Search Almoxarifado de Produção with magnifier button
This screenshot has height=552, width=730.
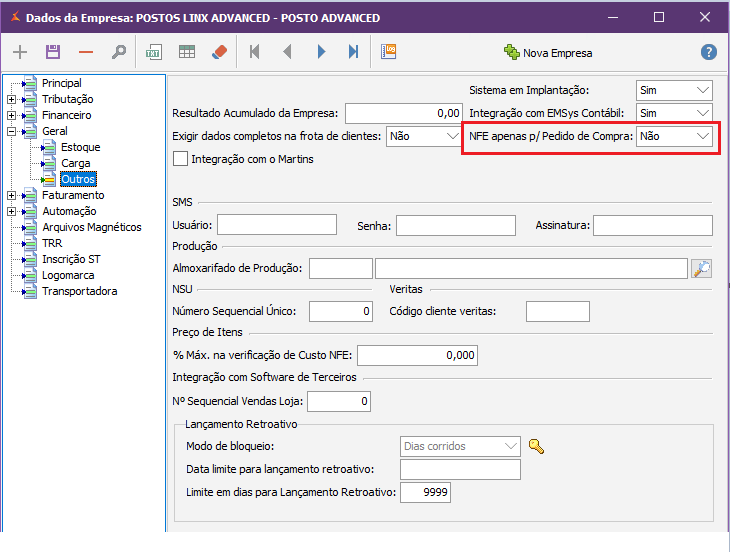702,269
